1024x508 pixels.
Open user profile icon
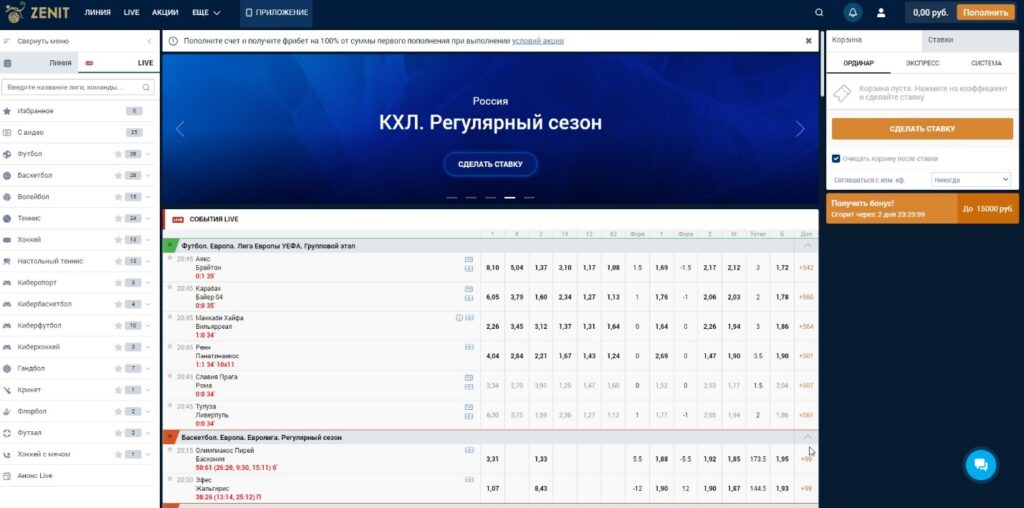coord(881,12)
